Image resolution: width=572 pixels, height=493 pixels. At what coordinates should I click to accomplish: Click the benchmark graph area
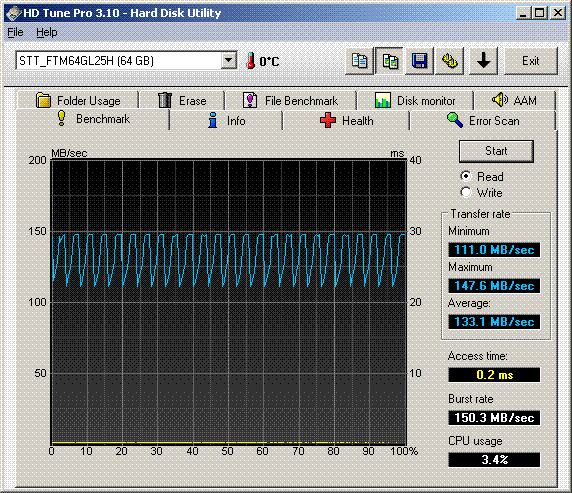pyautogui.click(x=228, y=302)
